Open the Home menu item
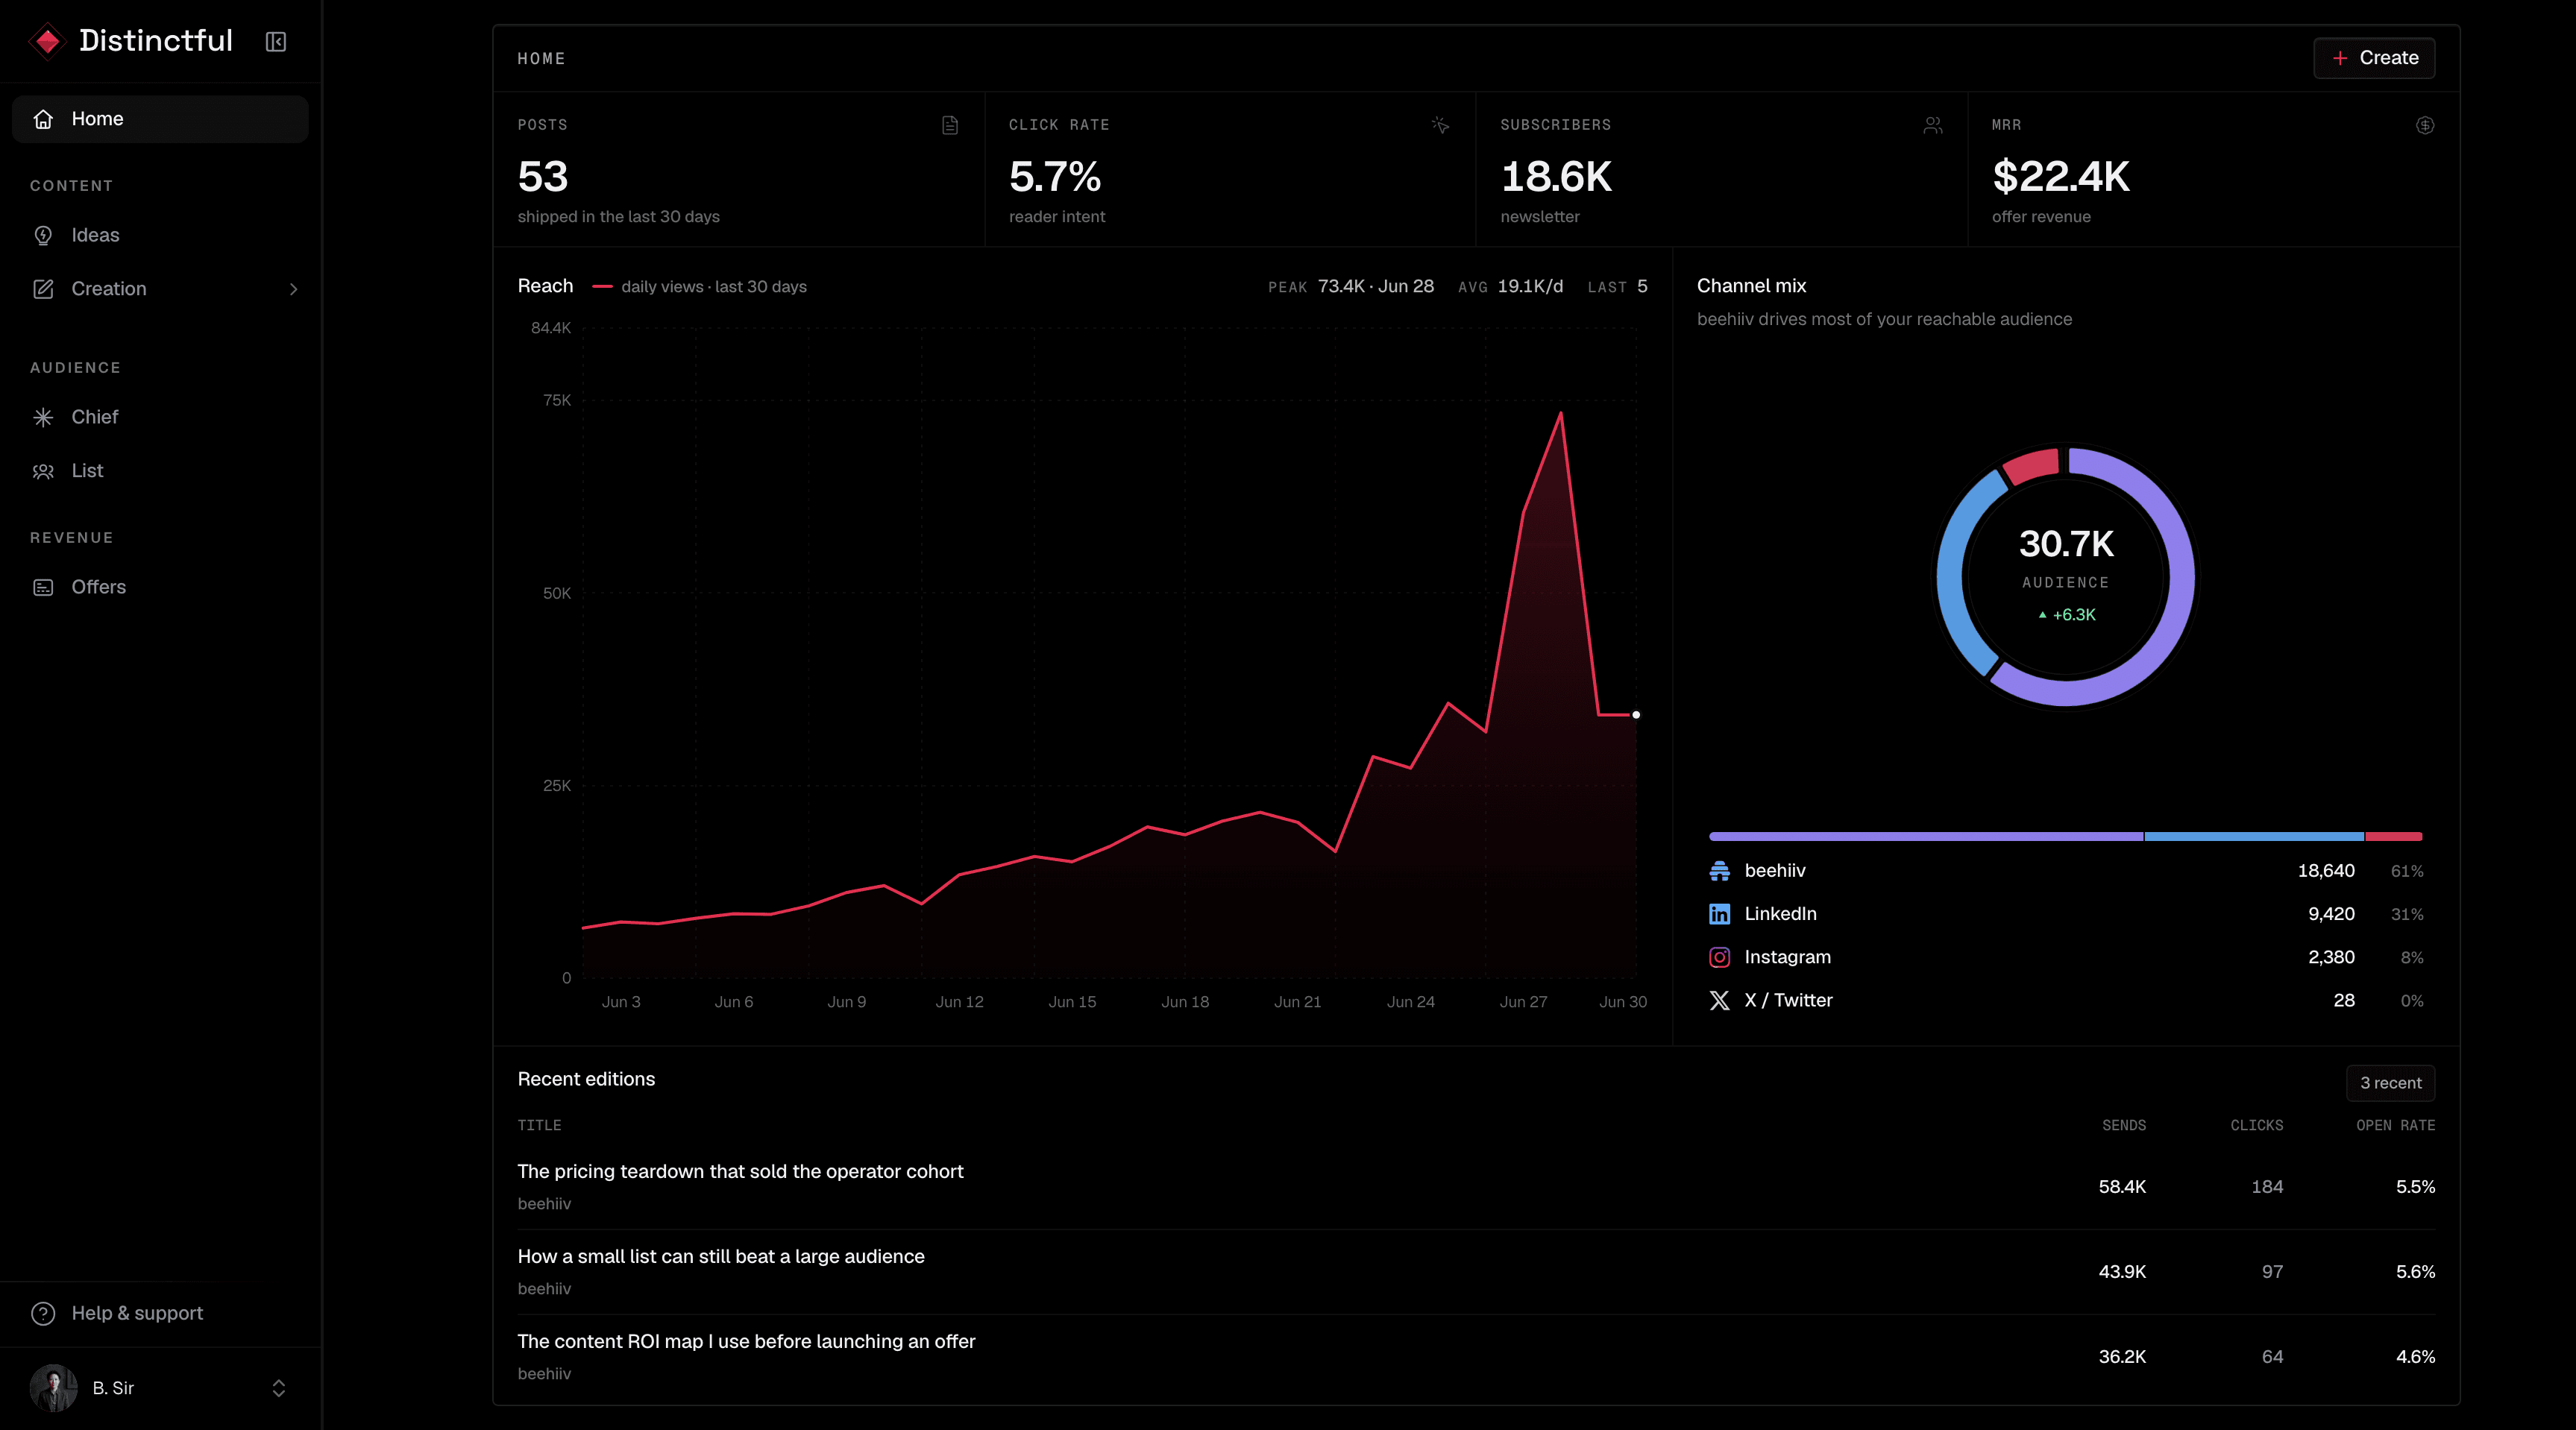The height and width of the screenshot is (1430, 2576). 160,119
